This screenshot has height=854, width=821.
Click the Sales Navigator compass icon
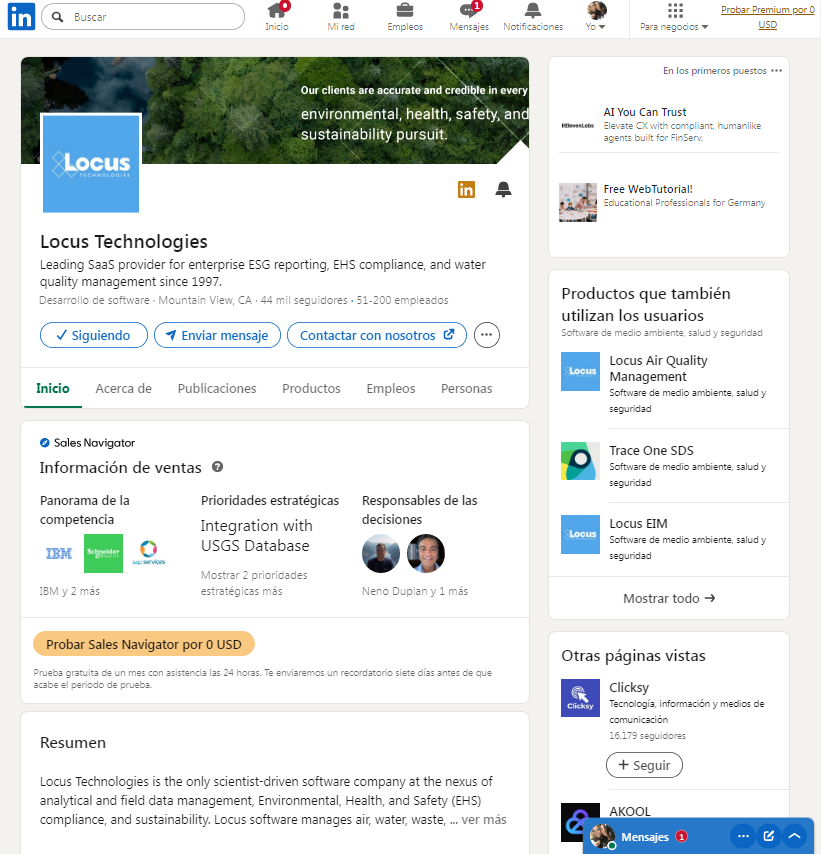coord(45,443)
